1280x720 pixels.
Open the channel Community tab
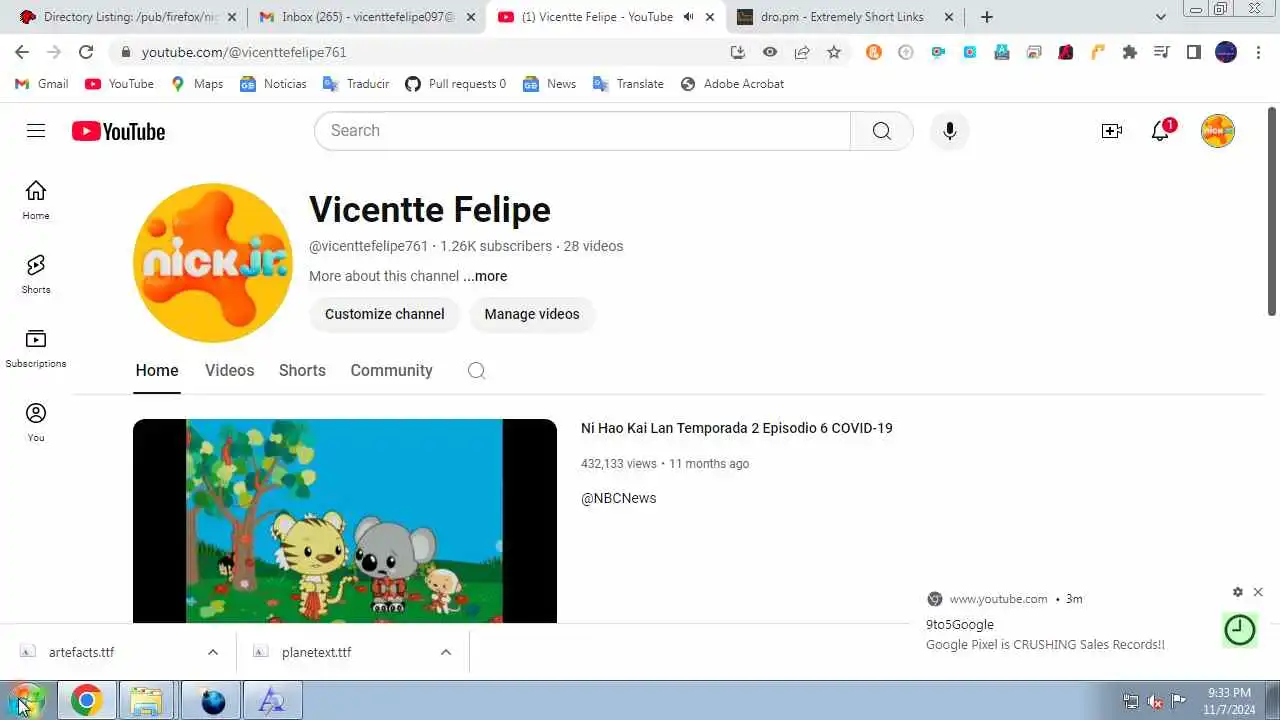(x=391, y=370)
